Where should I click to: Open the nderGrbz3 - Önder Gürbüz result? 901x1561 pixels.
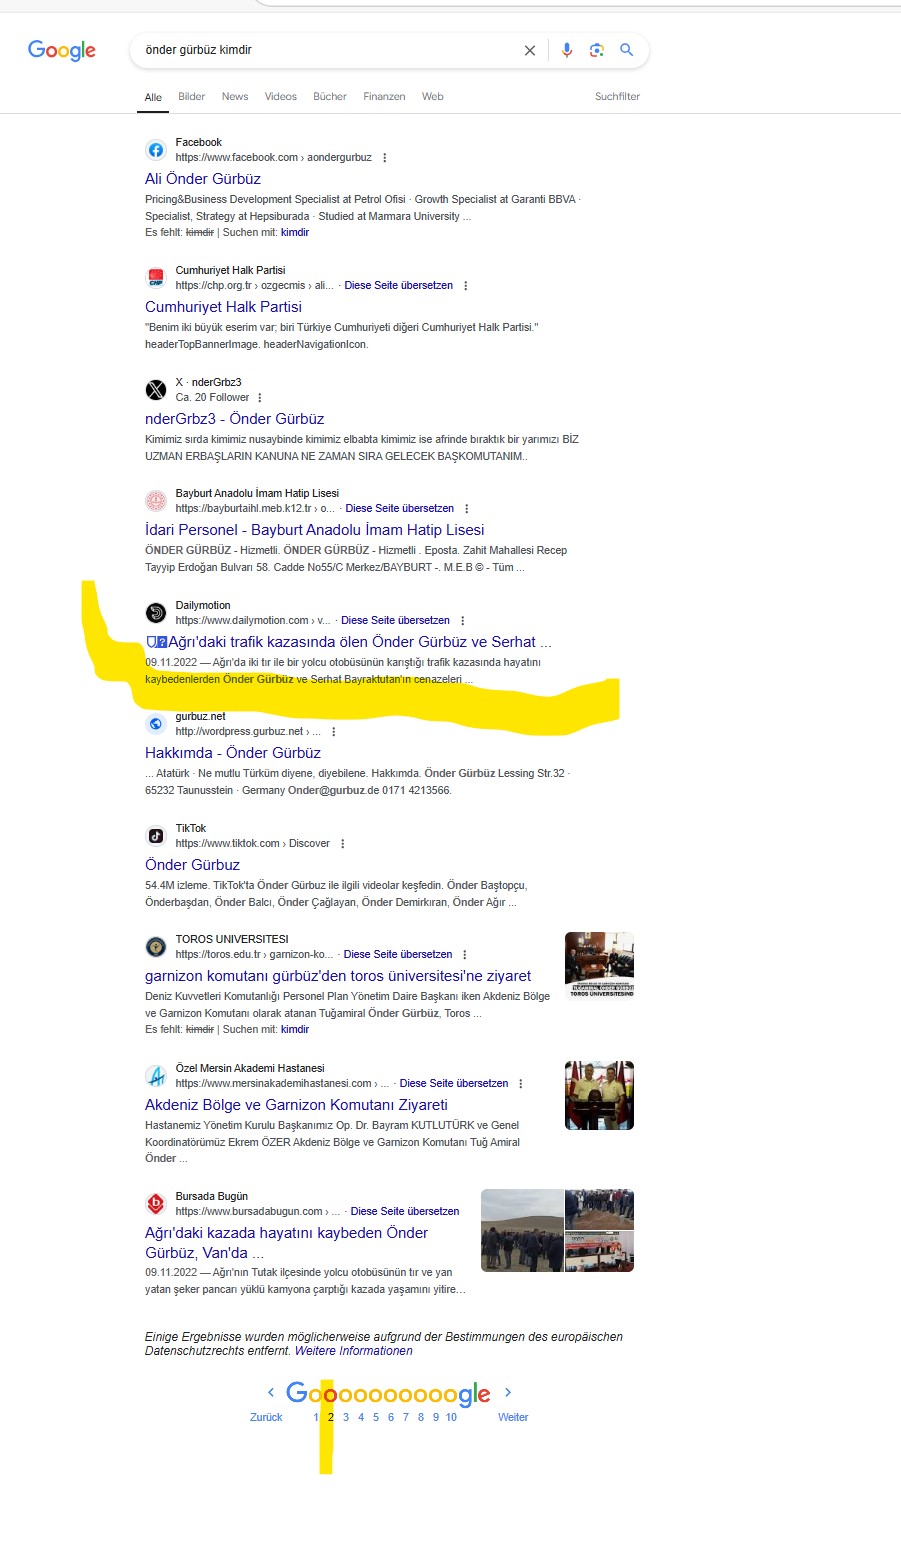235,419
